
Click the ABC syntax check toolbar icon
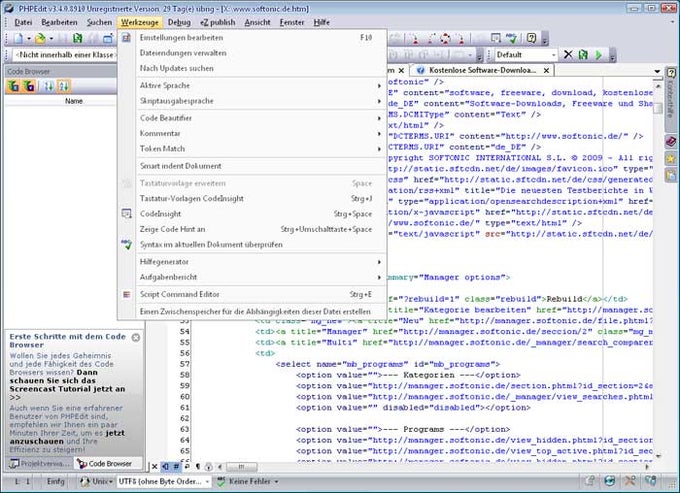(x=512, y=39)
